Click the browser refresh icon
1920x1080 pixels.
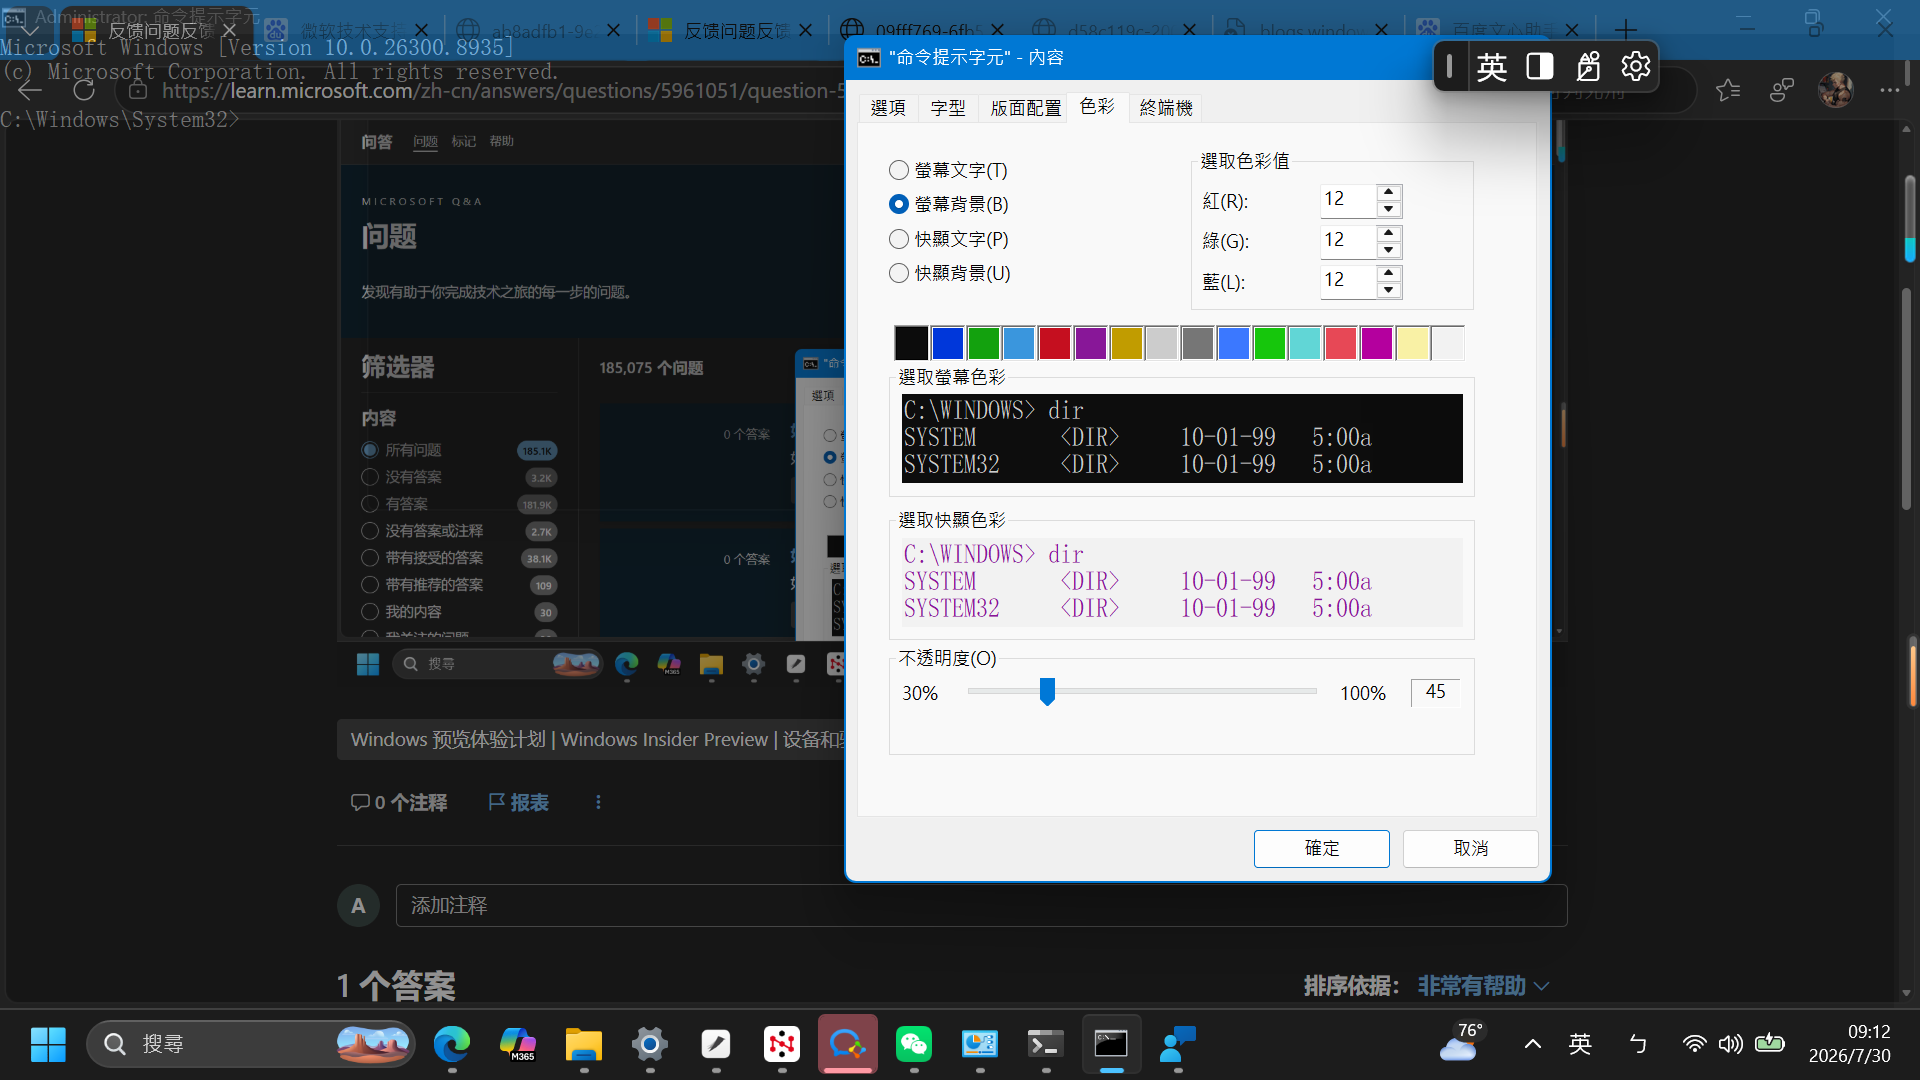[x=84, y=90]
